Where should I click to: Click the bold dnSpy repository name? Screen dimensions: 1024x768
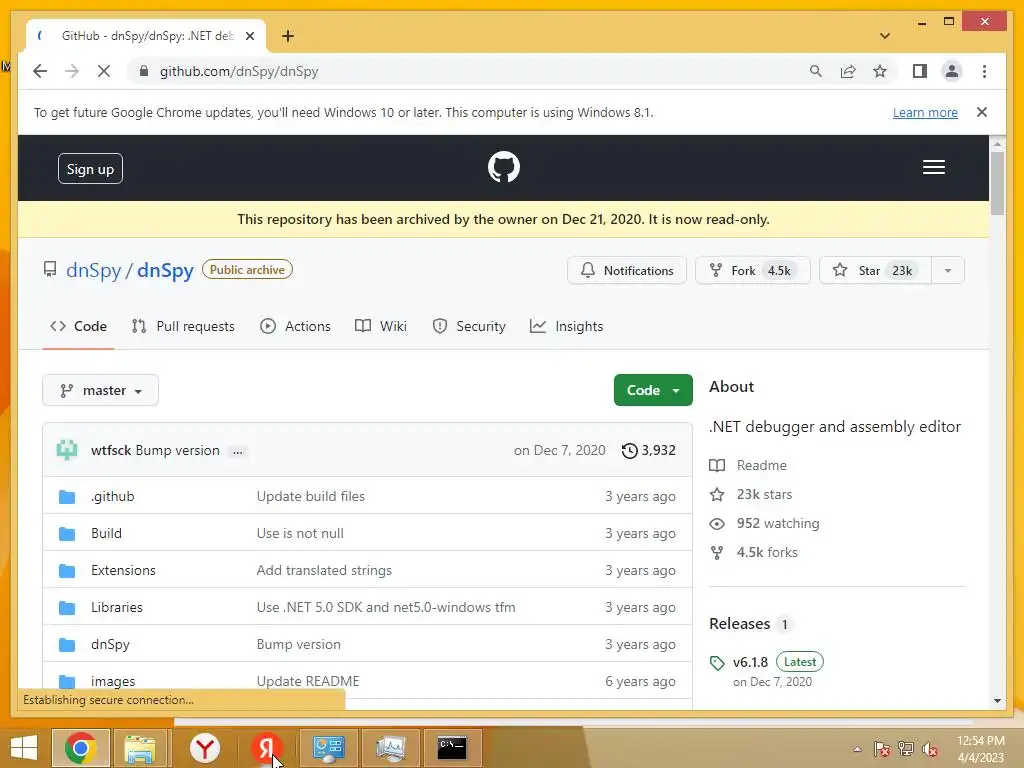pos(165,270)
